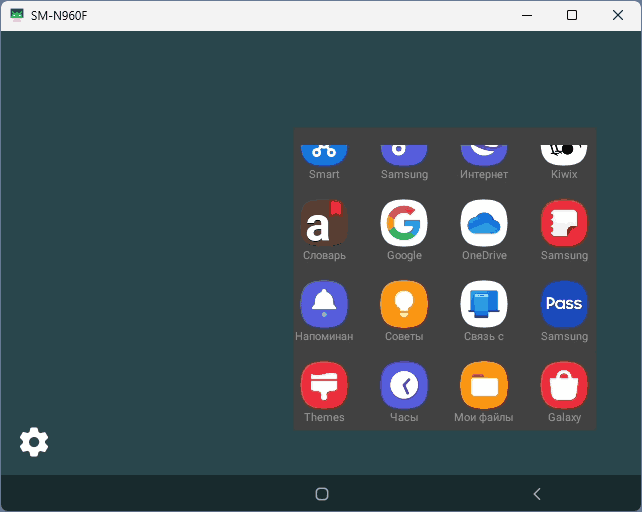Viewport: 642px width, 512px height.
Task: Click the Словарь label text
Action: tap(324, 255)
